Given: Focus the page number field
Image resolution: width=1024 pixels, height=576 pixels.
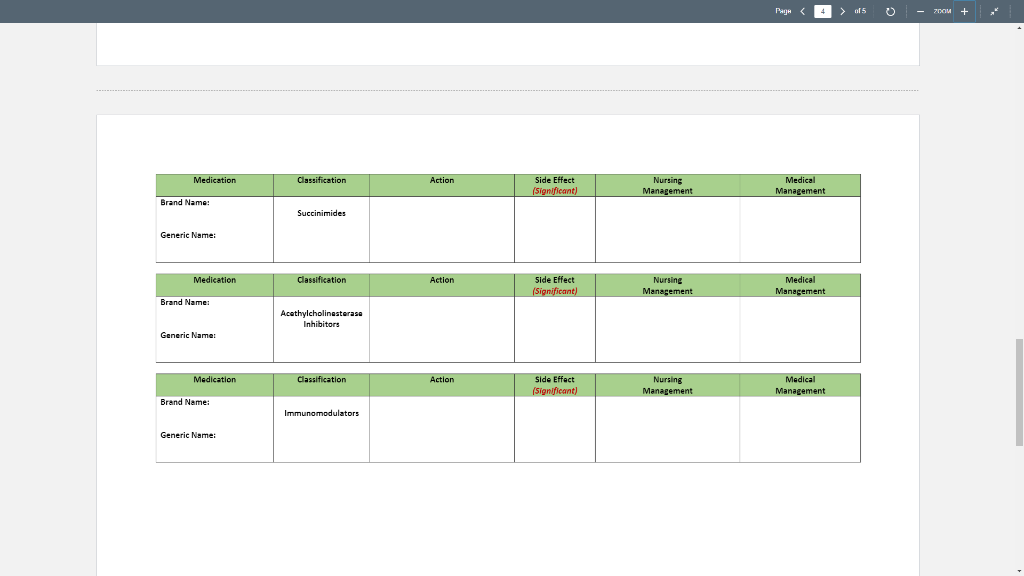Looking at the screenshot, I should (x=823, y=11).
